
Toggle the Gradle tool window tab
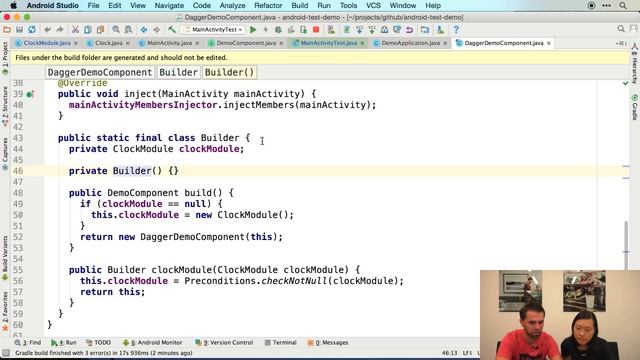tap(635, 107)
